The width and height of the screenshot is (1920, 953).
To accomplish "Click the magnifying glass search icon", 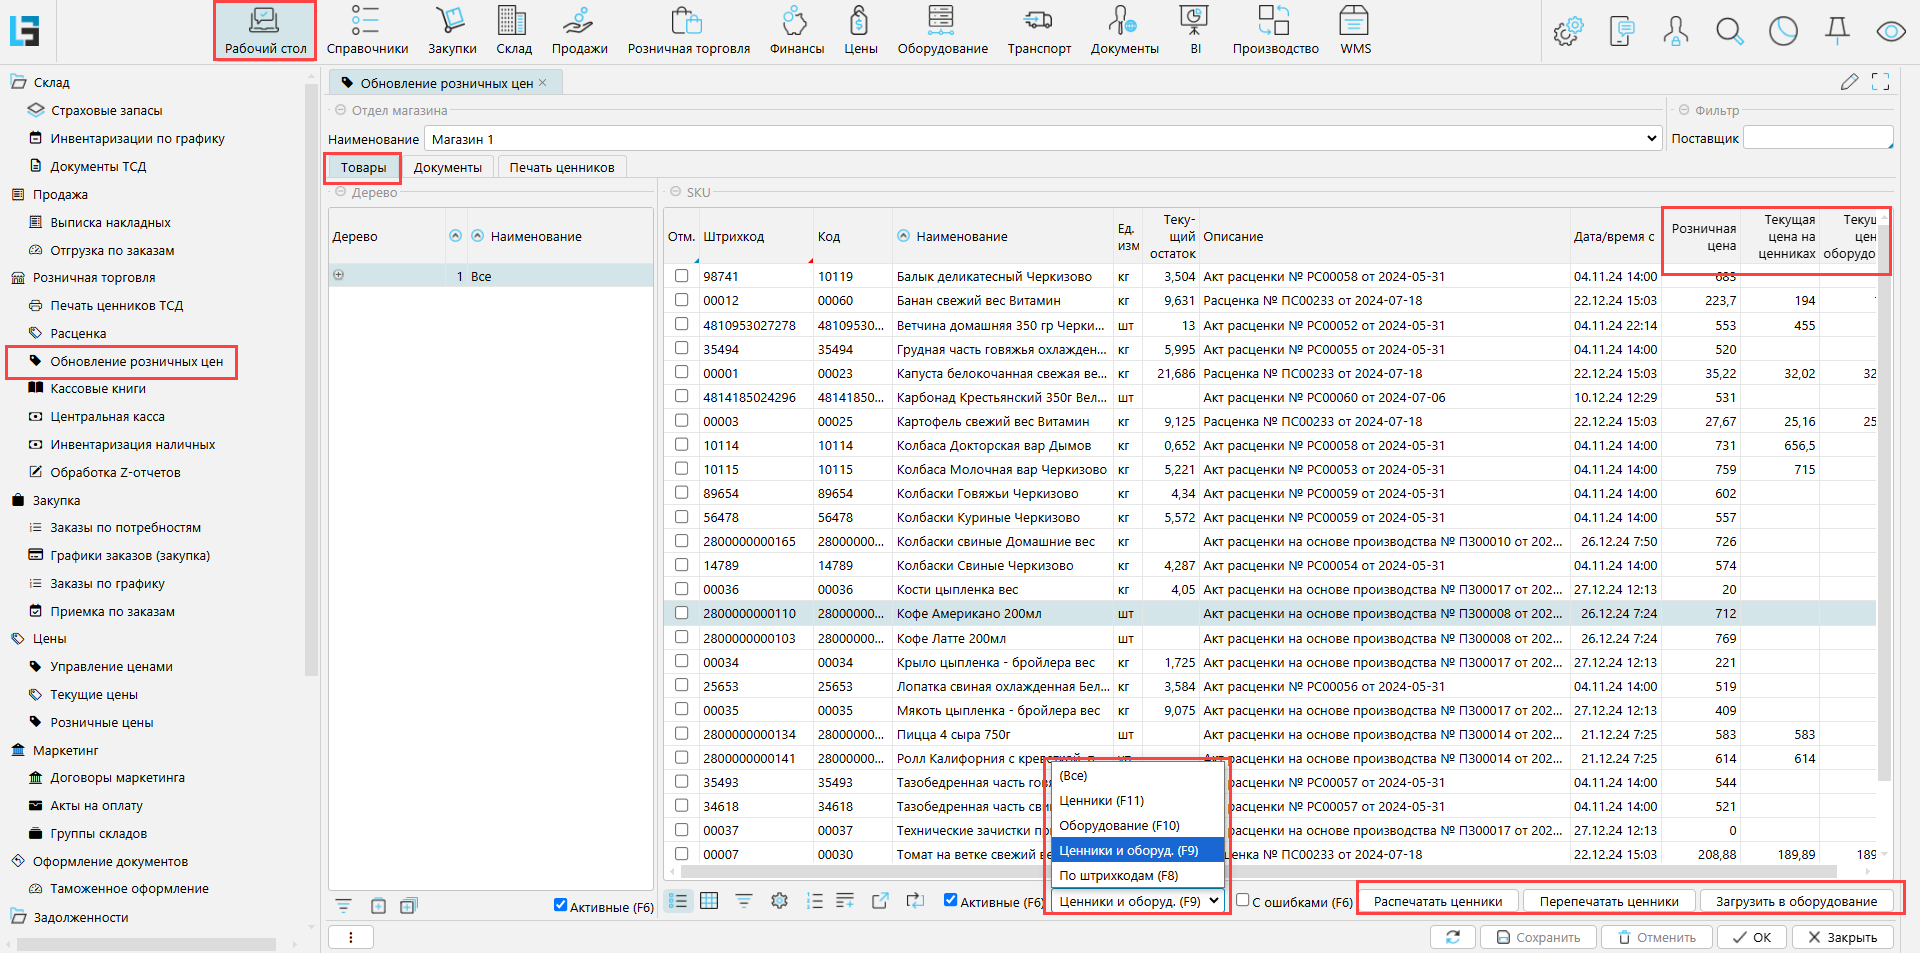I will tap(1729, 32).
